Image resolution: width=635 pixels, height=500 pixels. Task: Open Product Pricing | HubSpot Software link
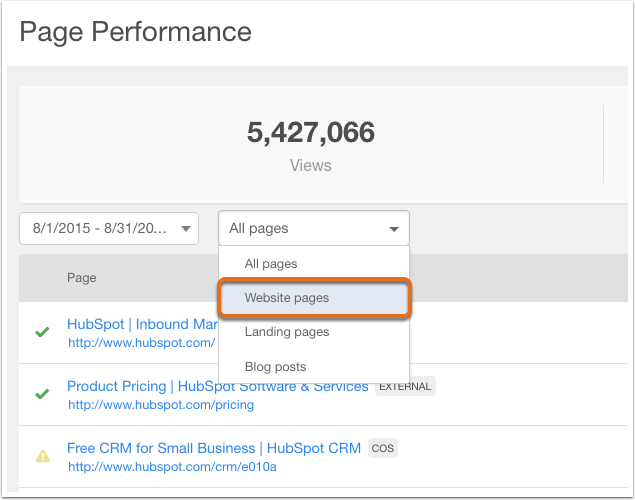coord(218,386)
